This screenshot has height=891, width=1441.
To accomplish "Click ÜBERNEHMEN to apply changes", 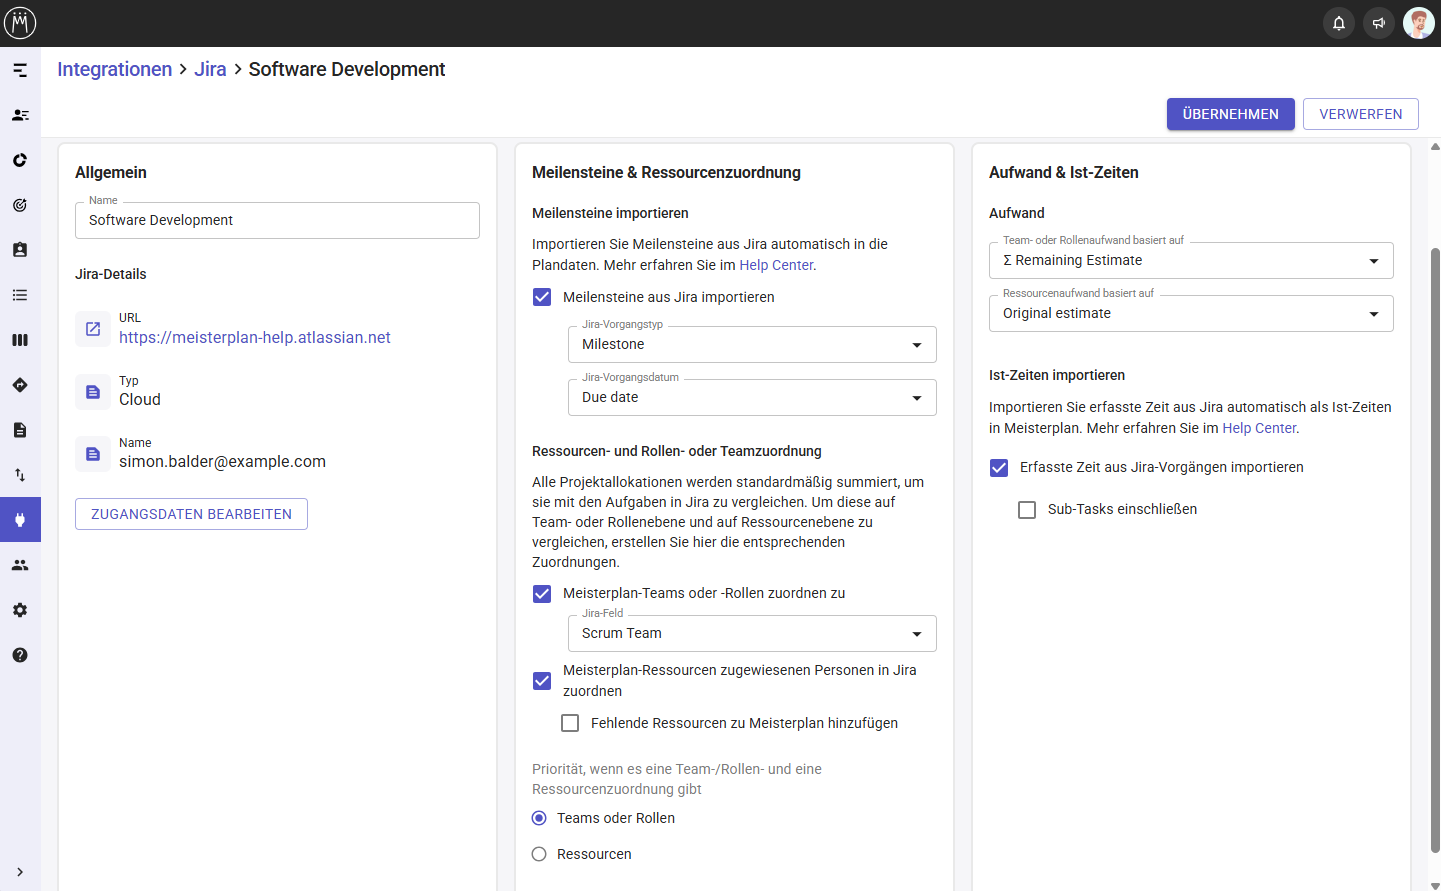I will coord(1230,114).
